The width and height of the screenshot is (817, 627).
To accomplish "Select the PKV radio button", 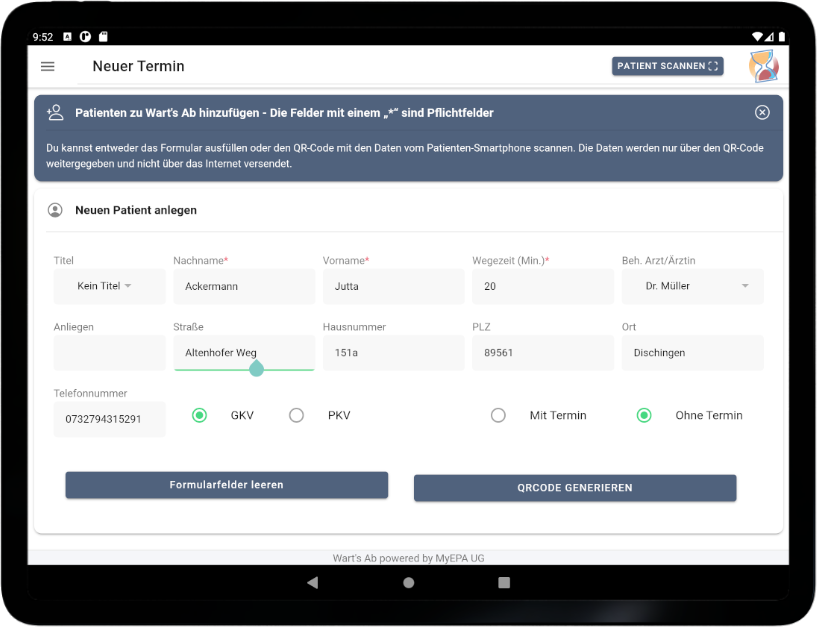I will [x=296, y=415].
